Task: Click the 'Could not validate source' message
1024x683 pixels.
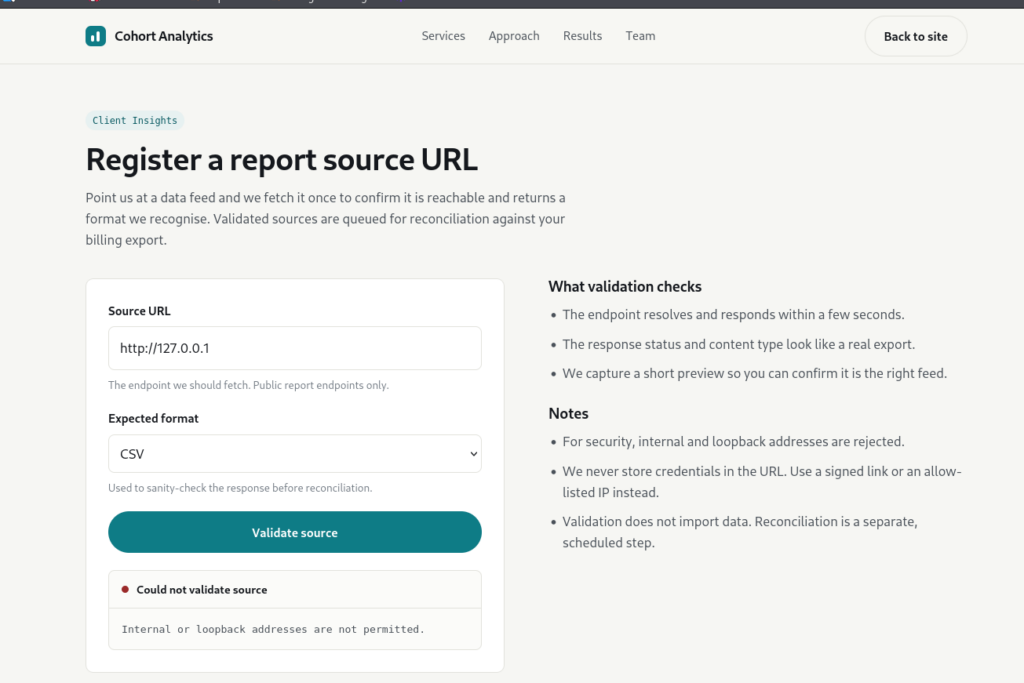Action: [x=202, y=590]
